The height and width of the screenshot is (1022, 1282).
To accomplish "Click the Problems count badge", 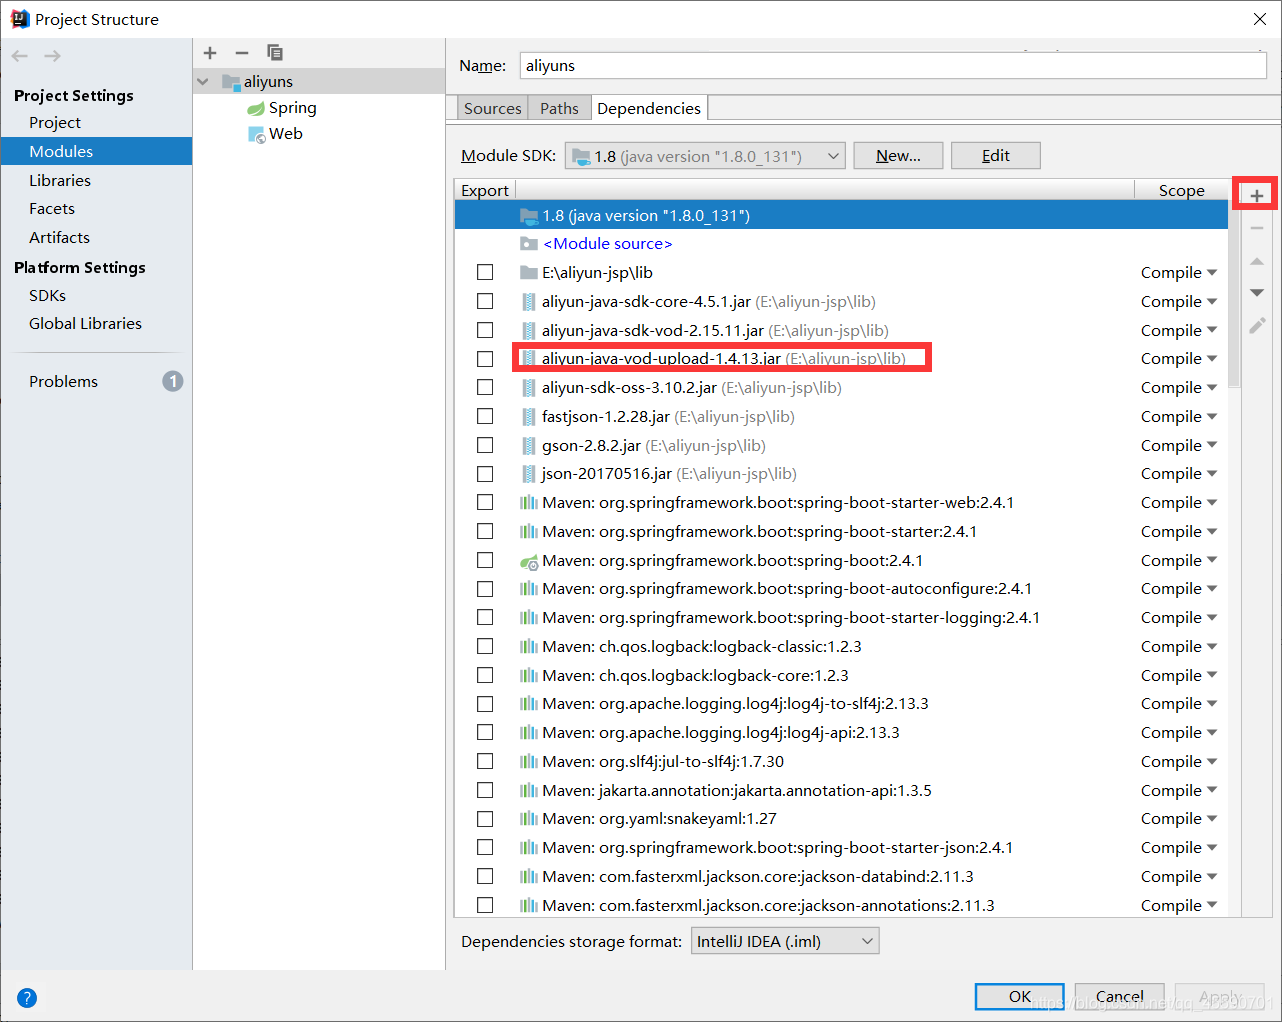I will (x=173, y=381).
